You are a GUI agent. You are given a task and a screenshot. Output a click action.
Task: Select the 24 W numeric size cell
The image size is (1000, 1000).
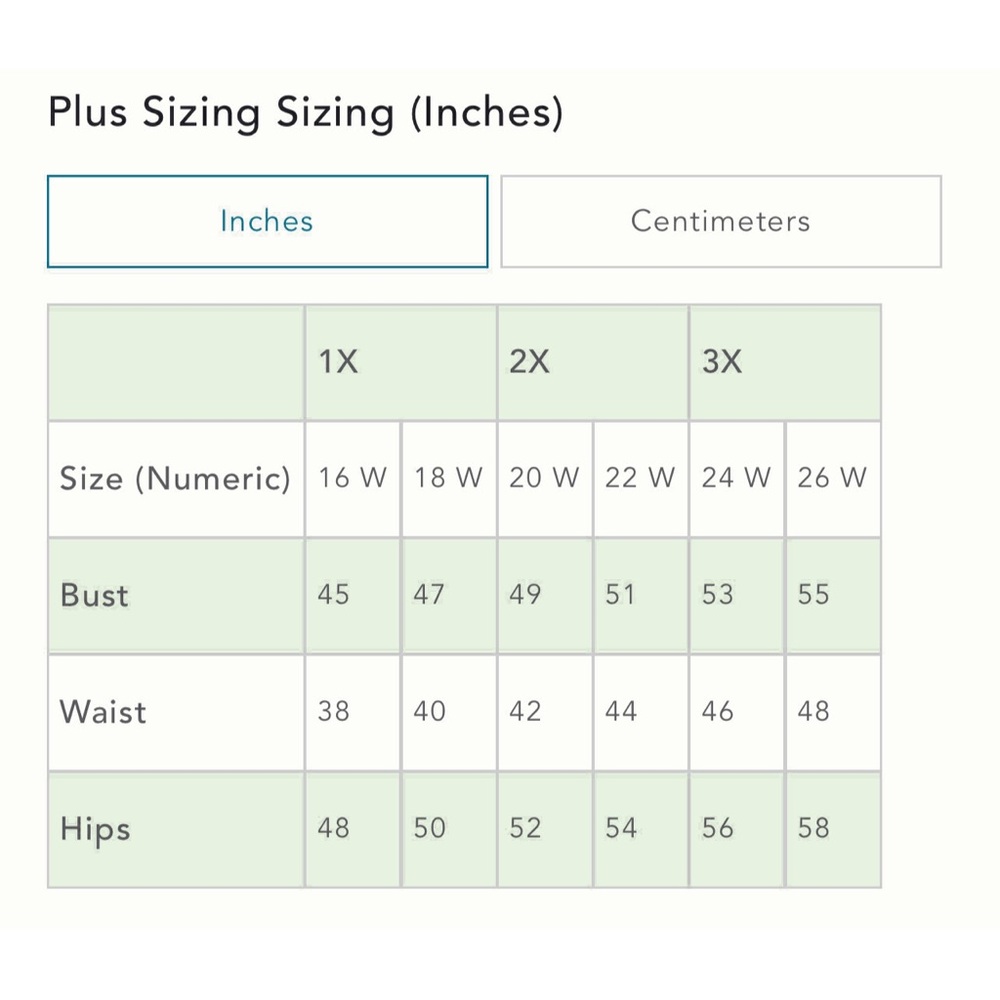pos(736,478)
